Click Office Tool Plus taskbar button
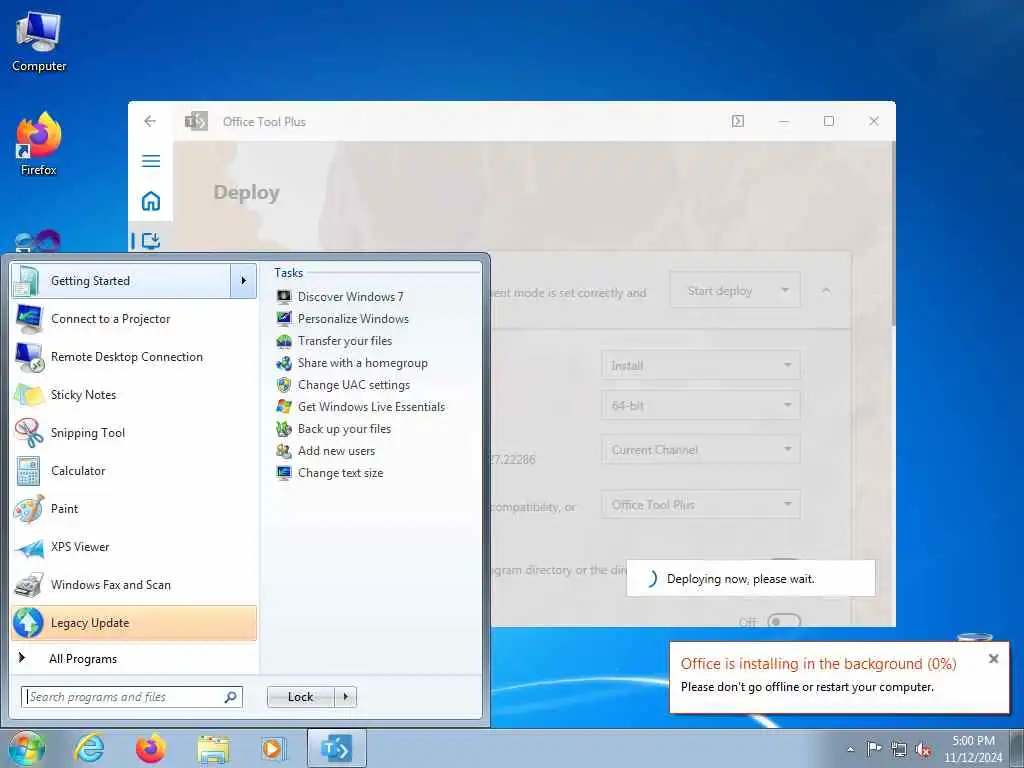The image size is (1024, 768). pyautogui.click(x=336, y=748)
